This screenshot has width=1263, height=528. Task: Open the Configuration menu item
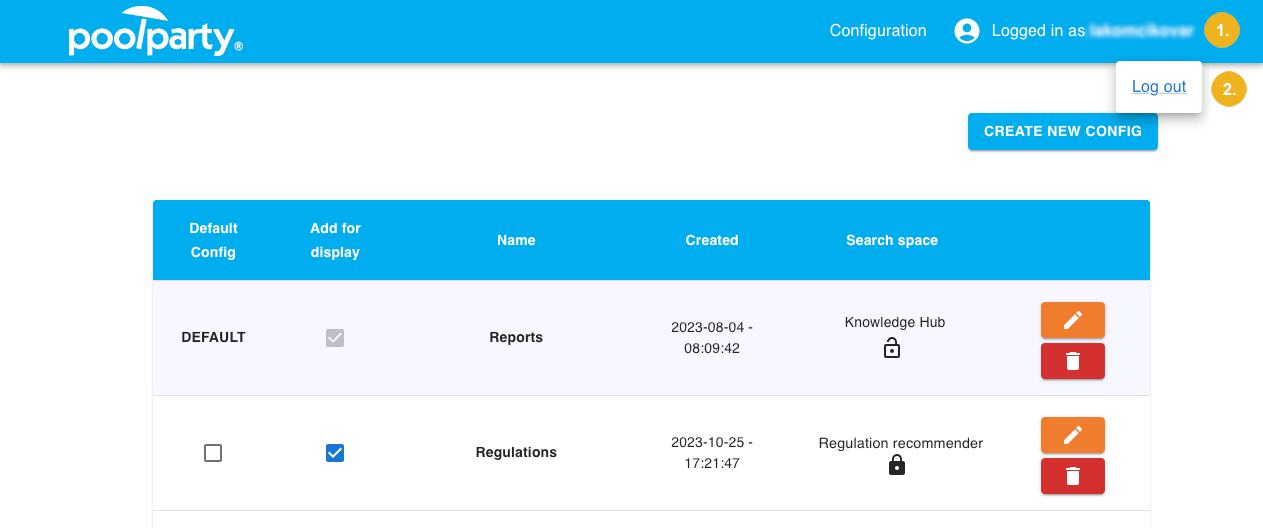878,31
